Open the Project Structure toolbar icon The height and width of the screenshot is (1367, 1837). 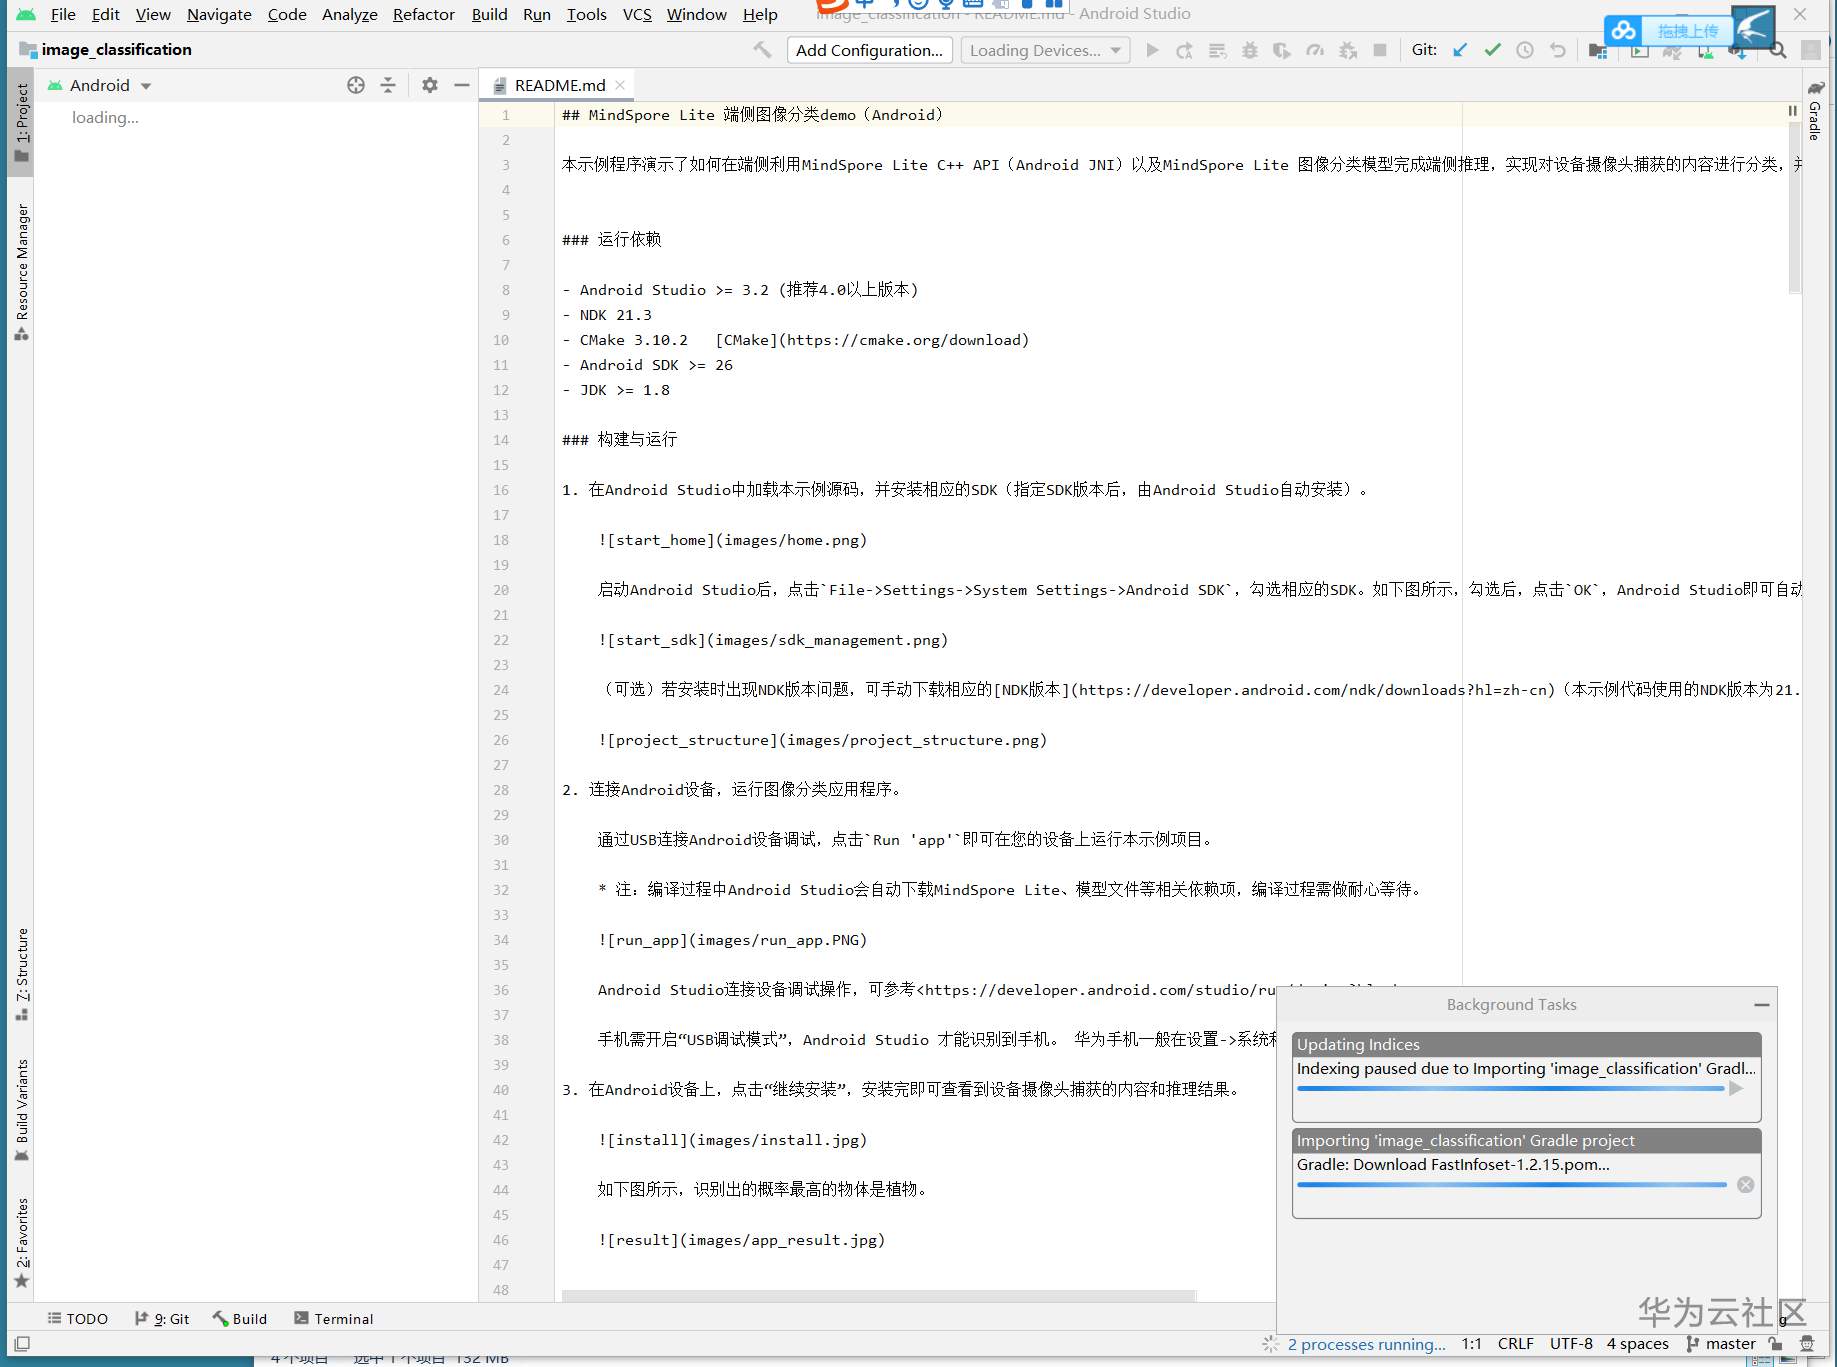pos(1598,51)
